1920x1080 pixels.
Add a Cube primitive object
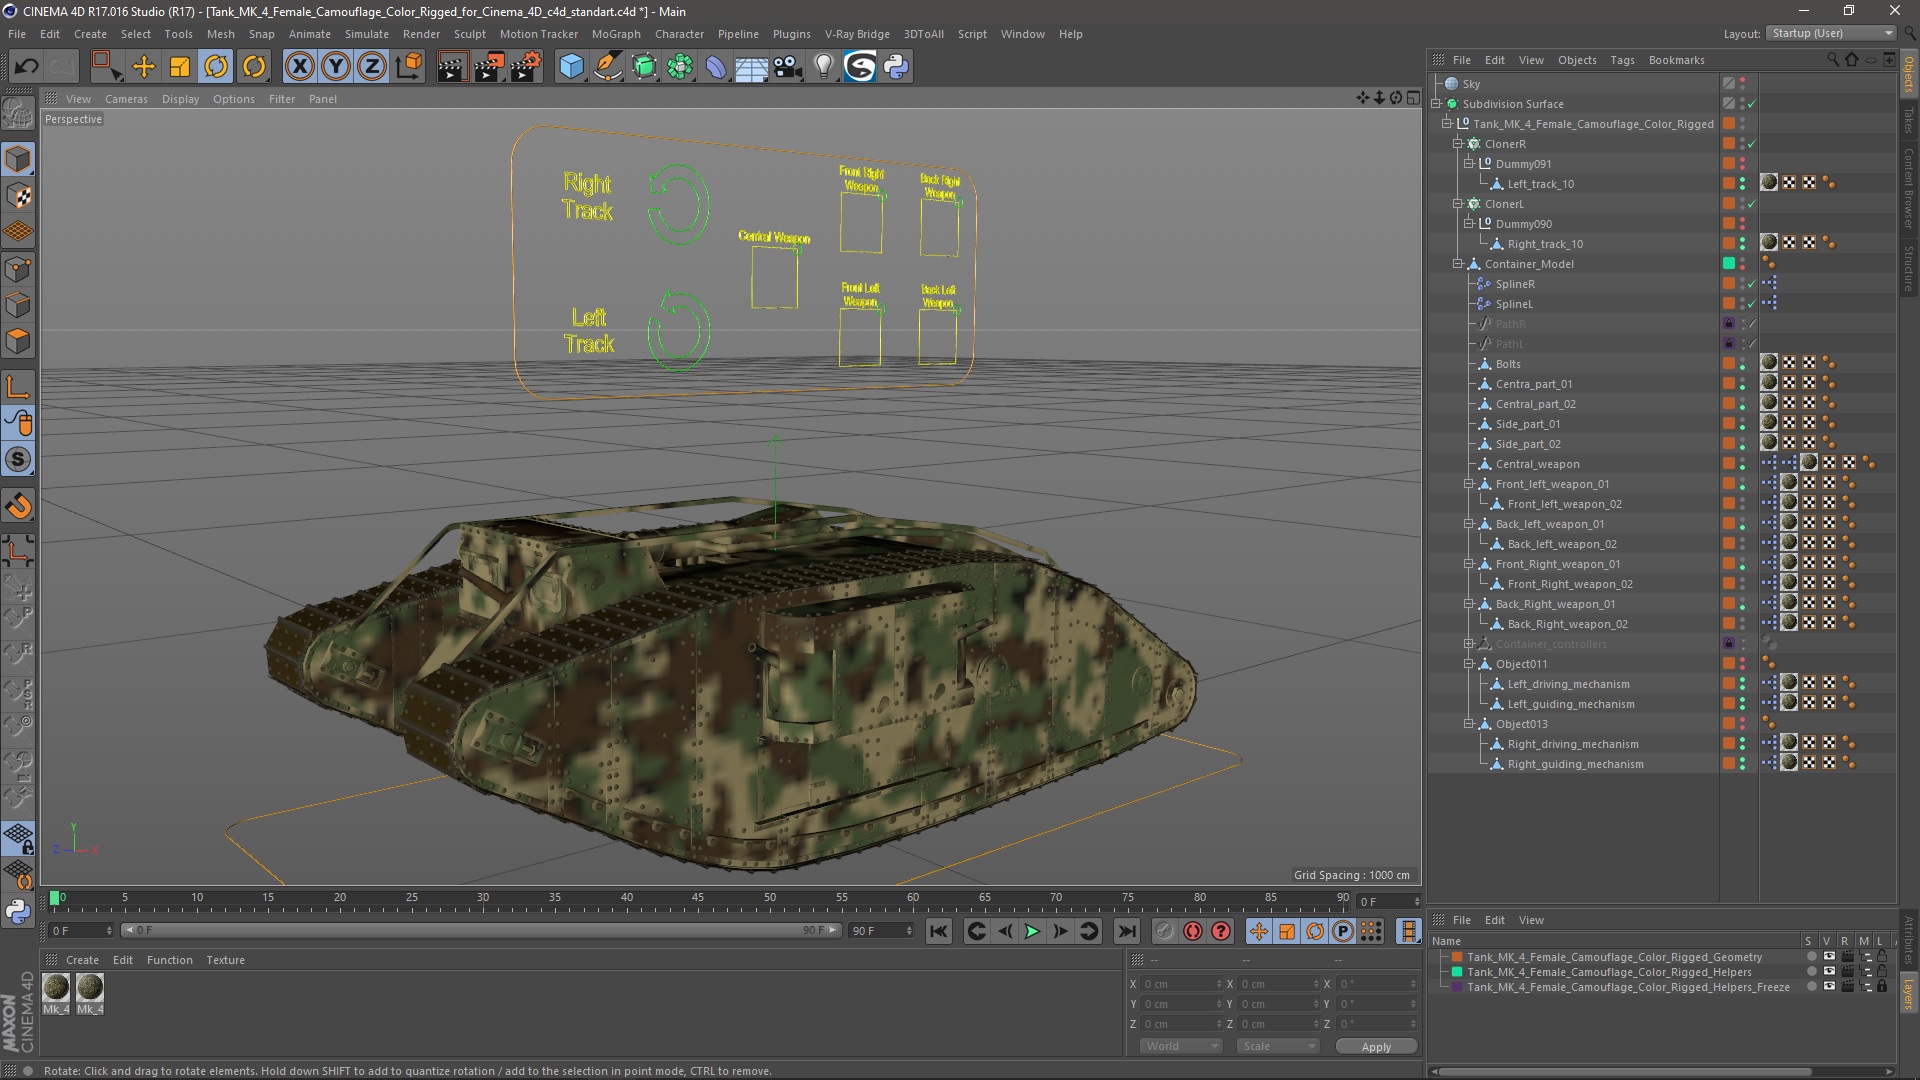click(571, 67)
